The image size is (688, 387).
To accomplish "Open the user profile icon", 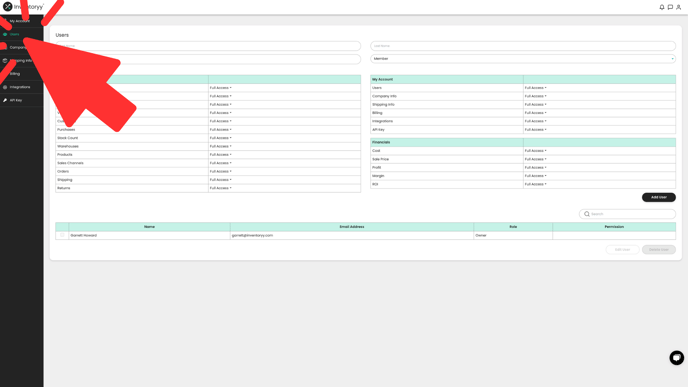I will click(x=678, y=7).
